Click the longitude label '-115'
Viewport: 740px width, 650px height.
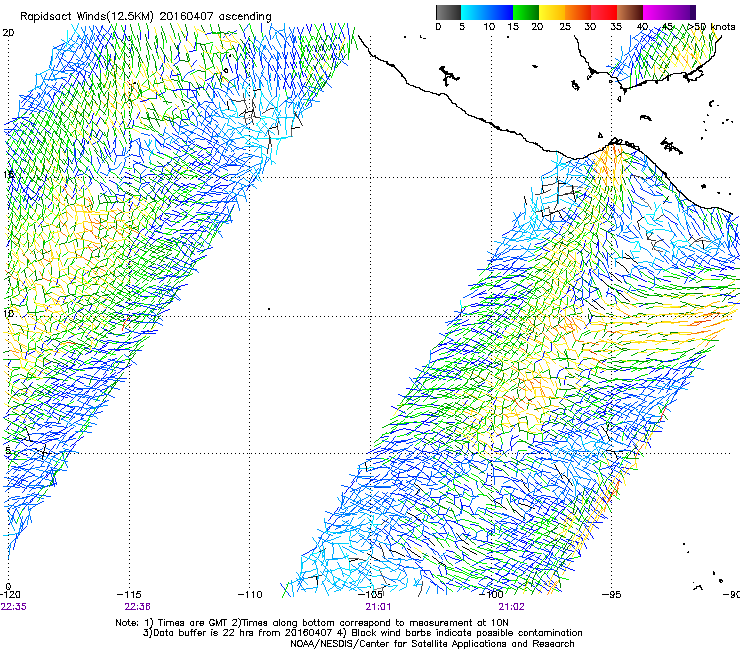129,595
